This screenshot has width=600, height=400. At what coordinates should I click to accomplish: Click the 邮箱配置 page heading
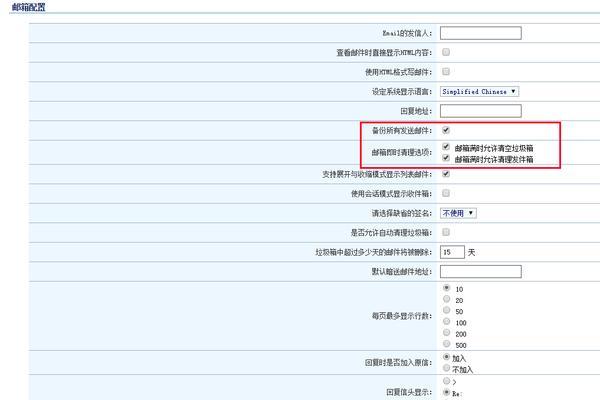click(29, 7)
